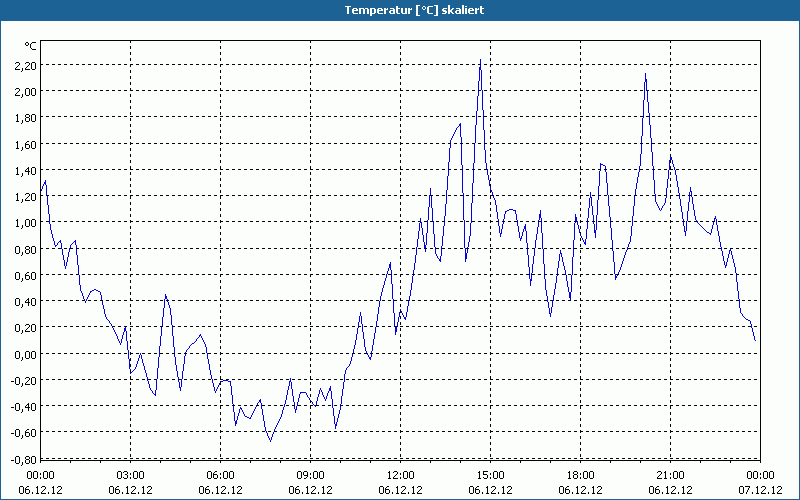This screenshot has width=800, height=500.
Task: Click the 1,60 y-axis value
Action: tap(27, 144)
